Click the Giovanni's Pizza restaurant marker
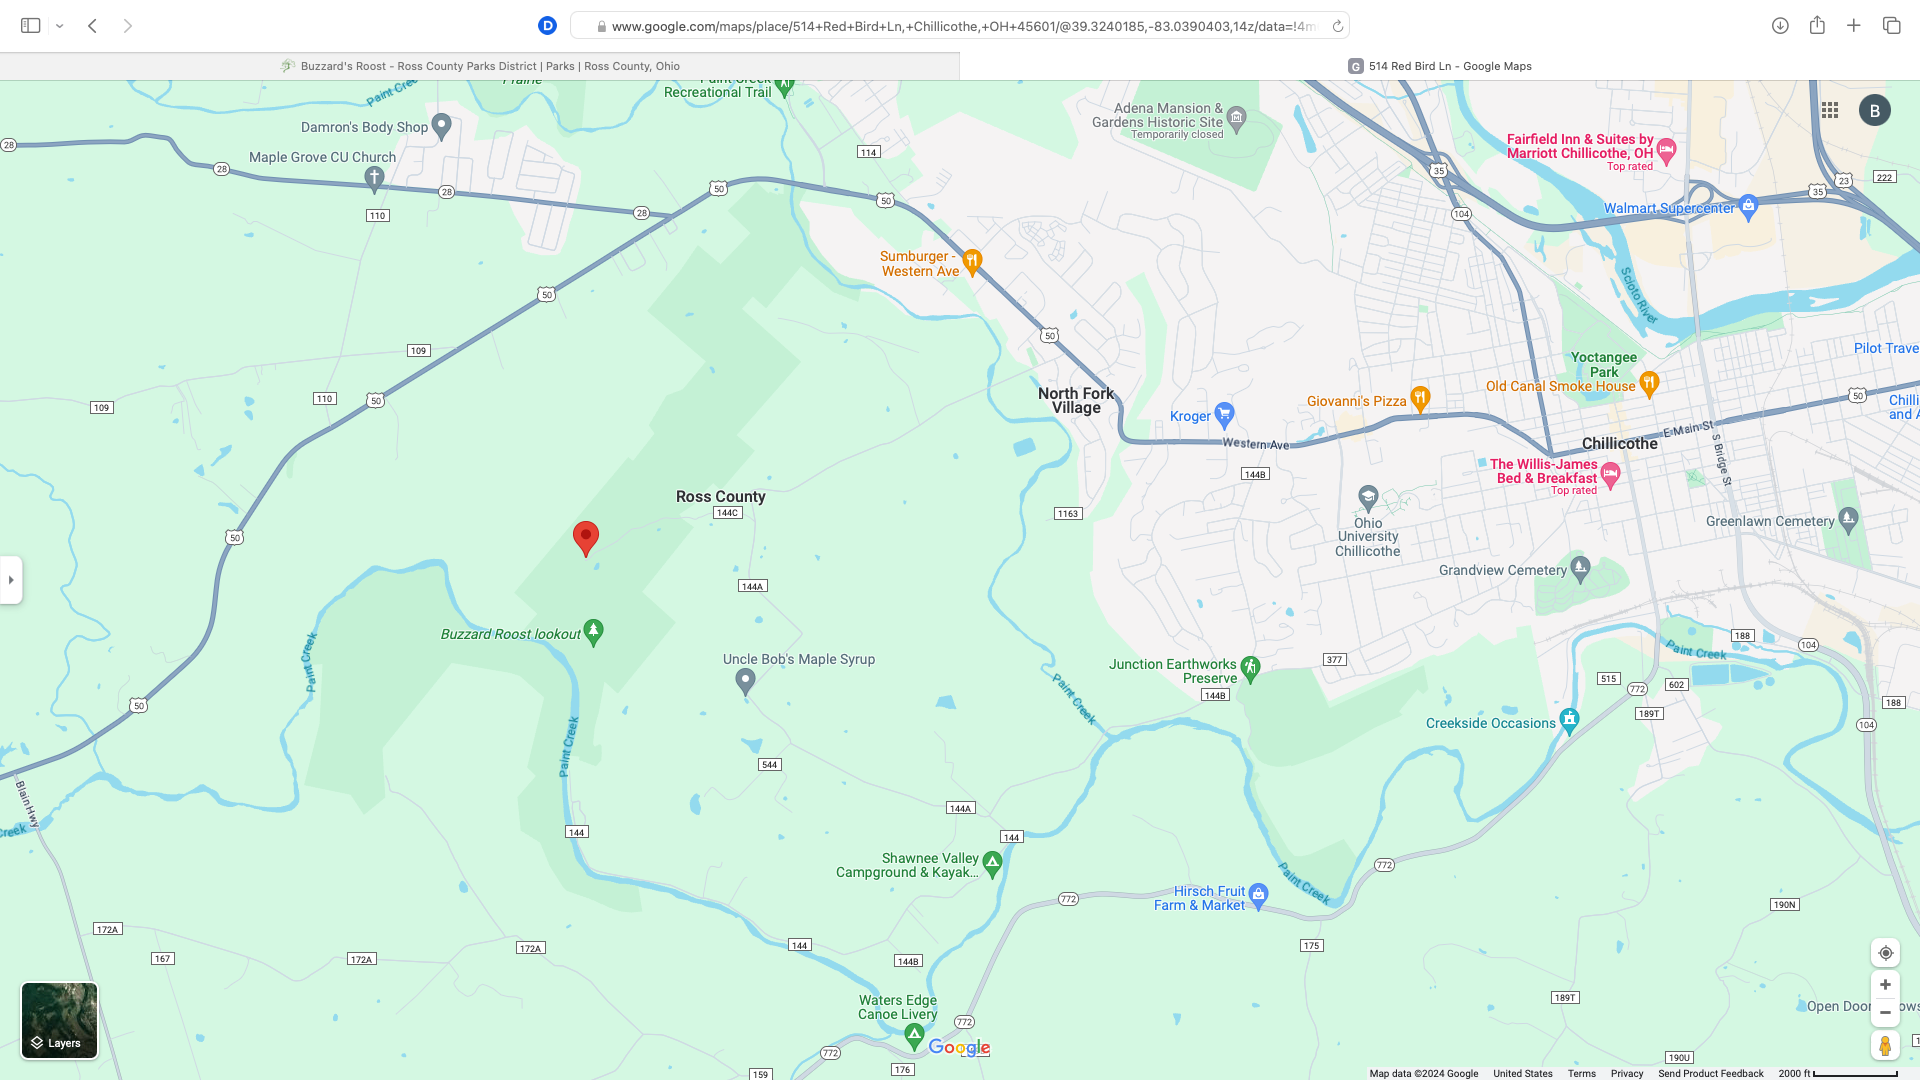This screenshot has width=1920, height=1080. pos(1420,399)
